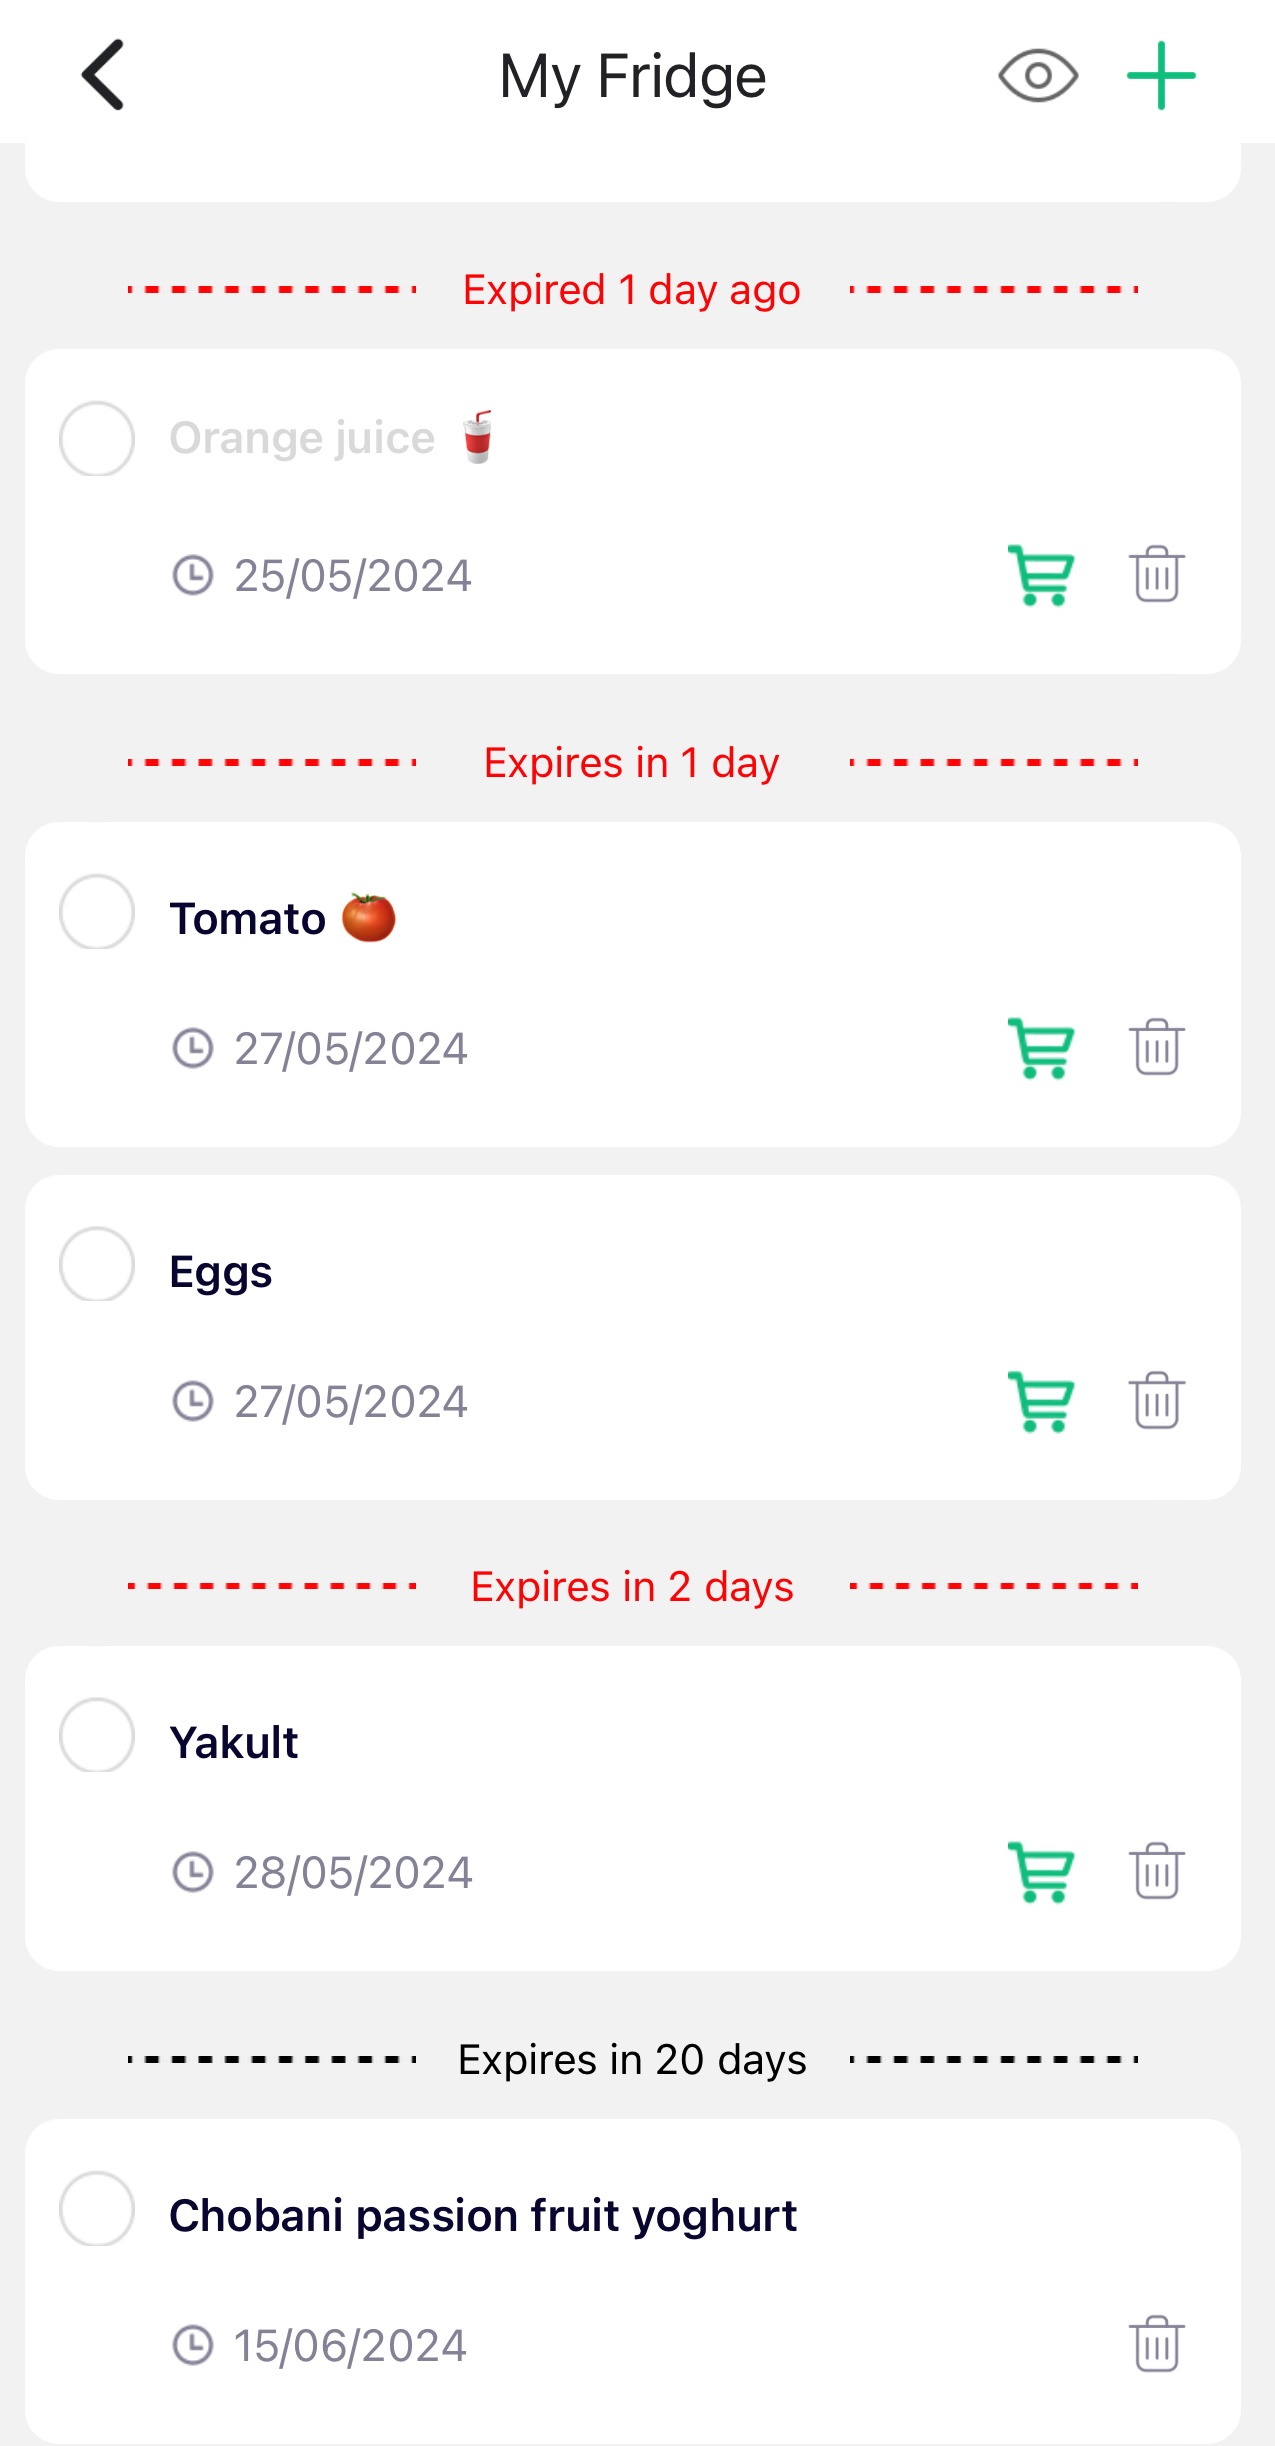
Task: Delete the Yakult item
Action: coord(1157,1872)
